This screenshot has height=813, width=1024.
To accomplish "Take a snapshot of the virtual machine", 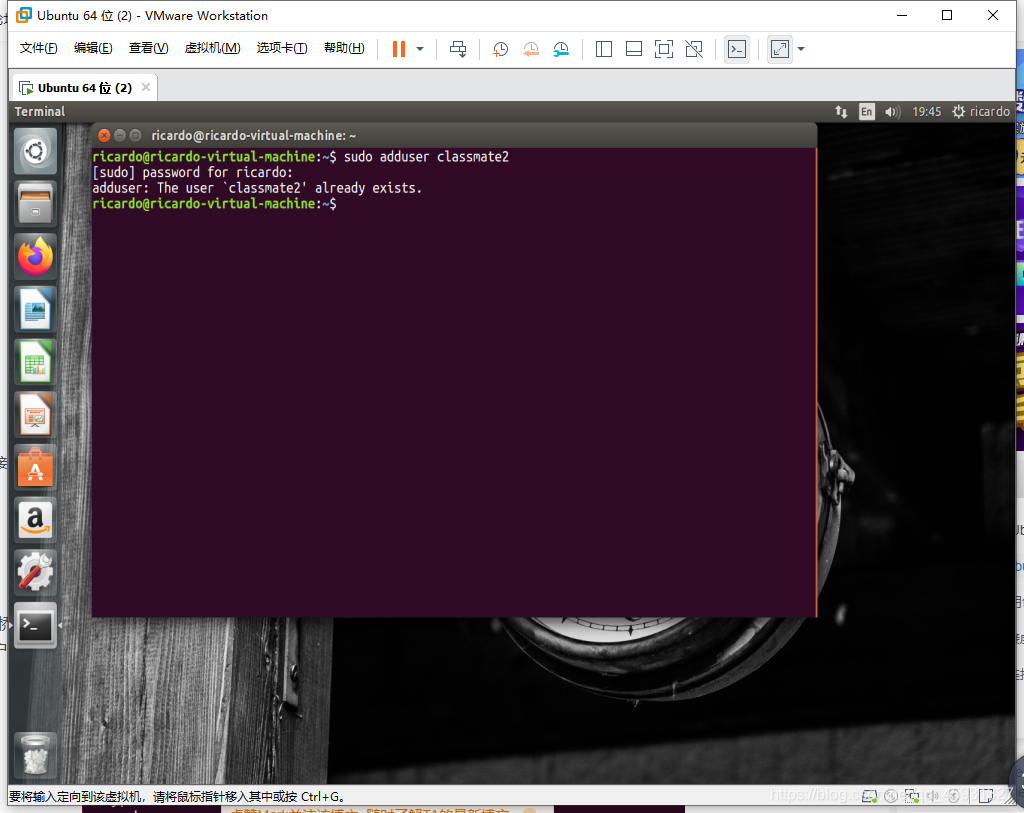I will pos(500,49).
